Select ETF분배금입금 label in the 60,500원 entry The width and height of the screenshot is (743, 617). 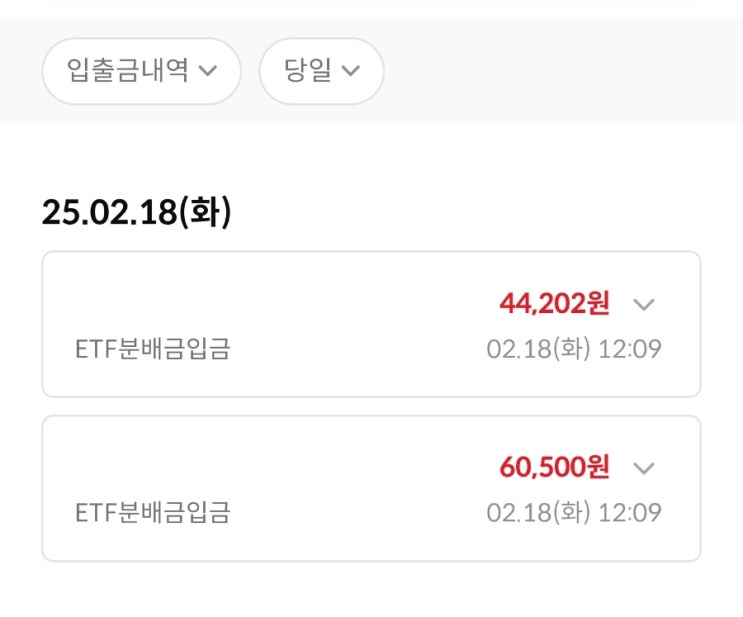pos(152,513)
